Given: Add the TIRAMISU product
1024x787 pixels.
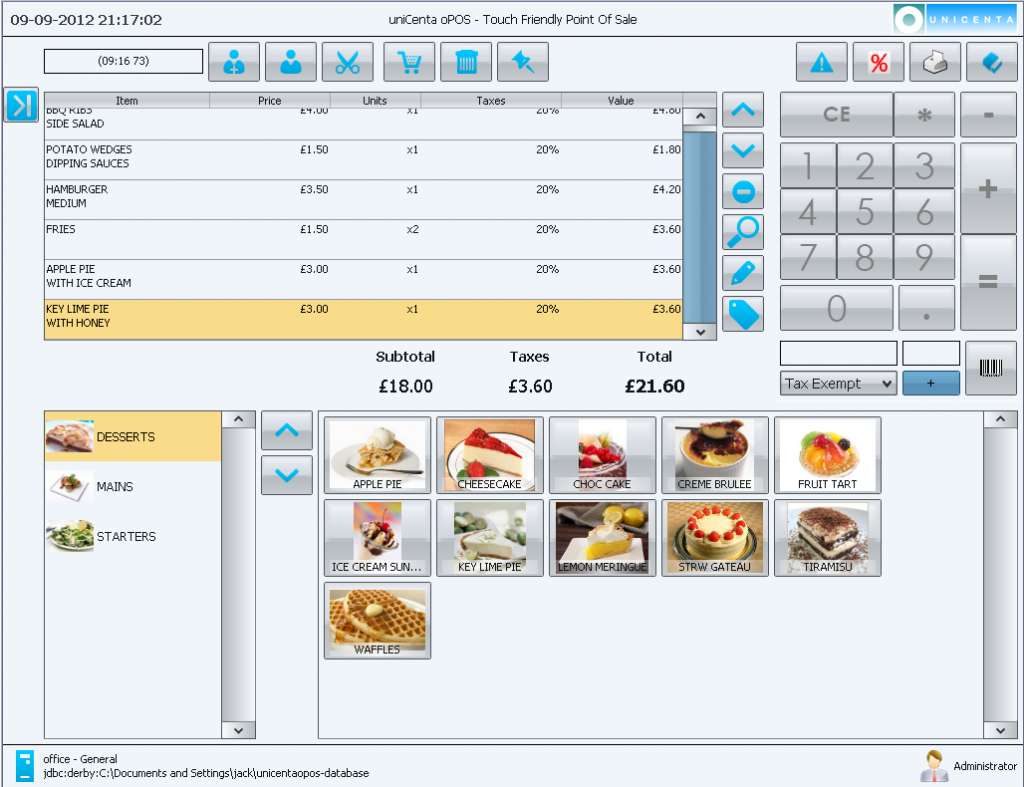Looking at the screenshot, I should 827,538.
